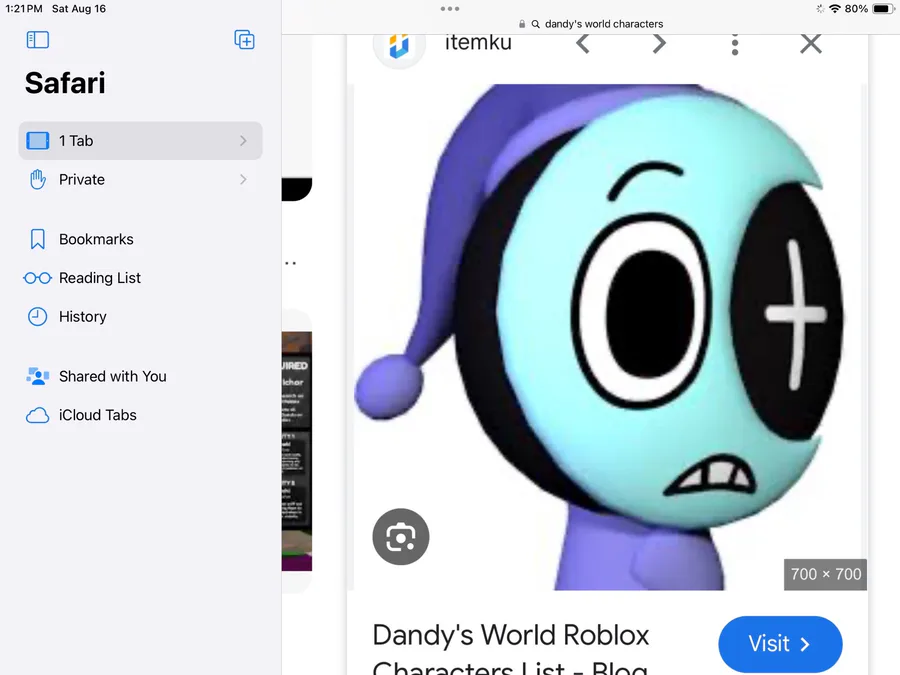Screen dimensions: 900x675
Task: Open the itemku source link
Action: [478, 42]
